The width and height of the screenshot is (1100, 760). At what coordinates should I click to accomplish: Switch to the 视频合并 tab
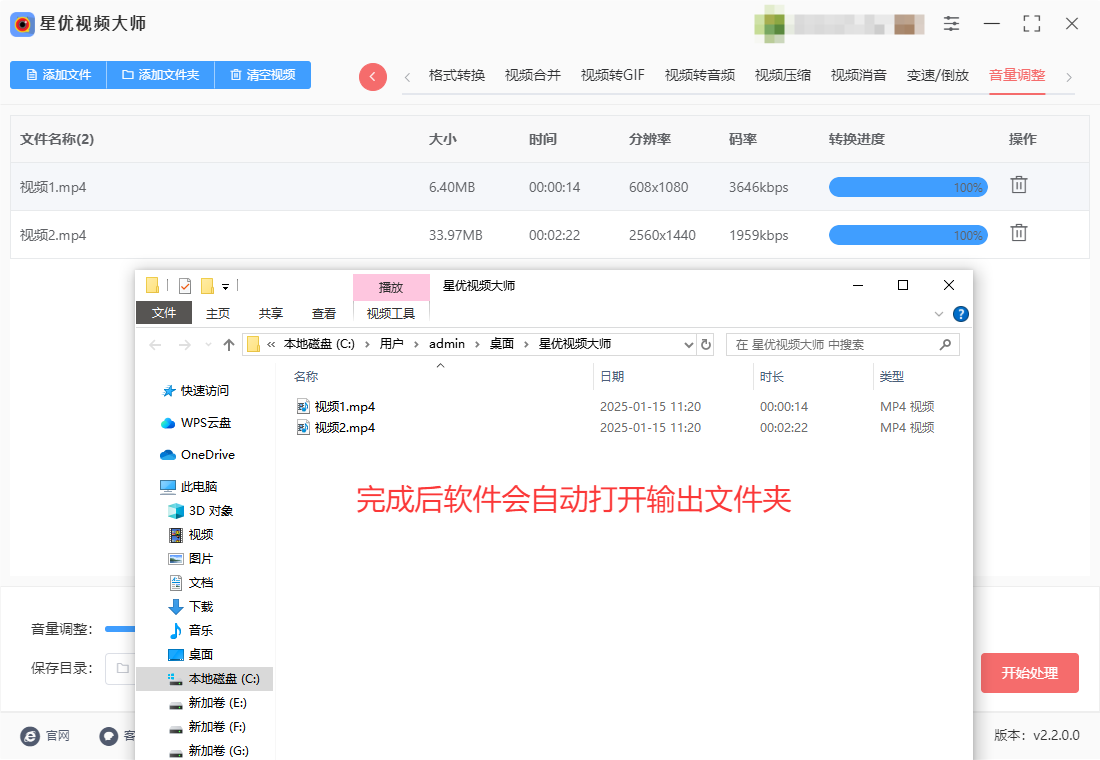(x=532, y=75)
